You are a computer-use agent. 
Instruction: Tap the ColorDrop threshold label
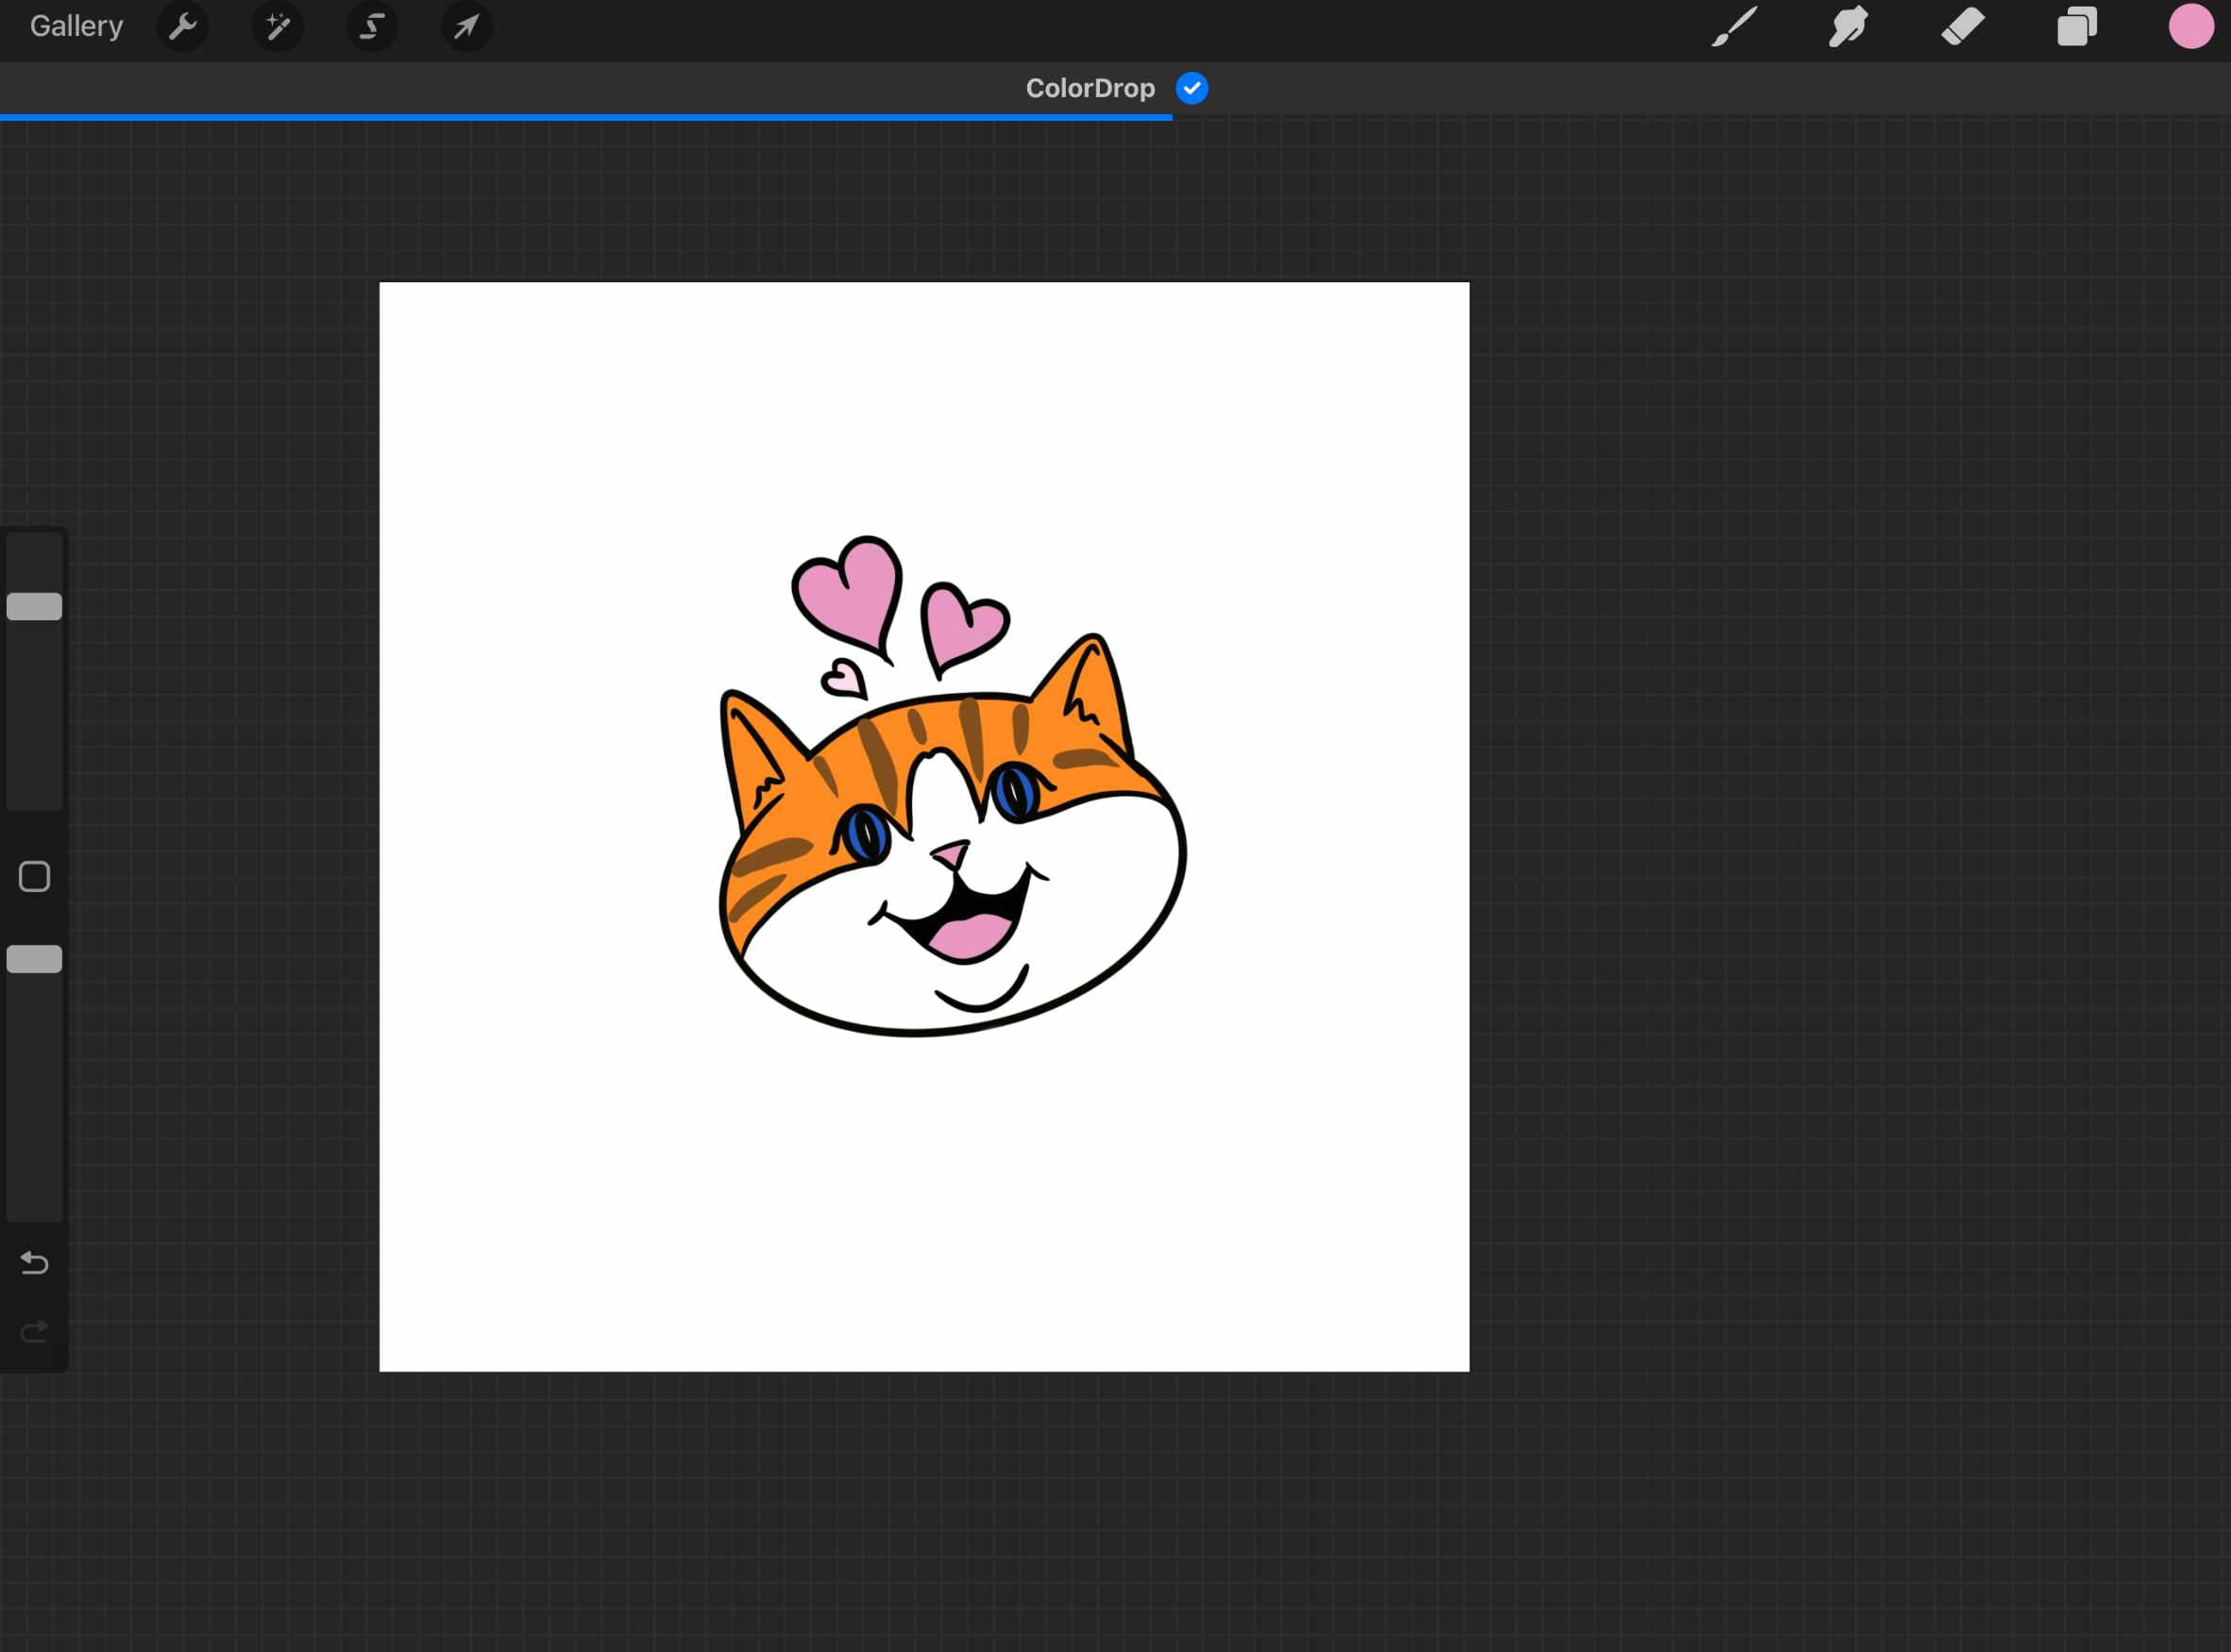pyautogui.click(x=1090, y=88)
